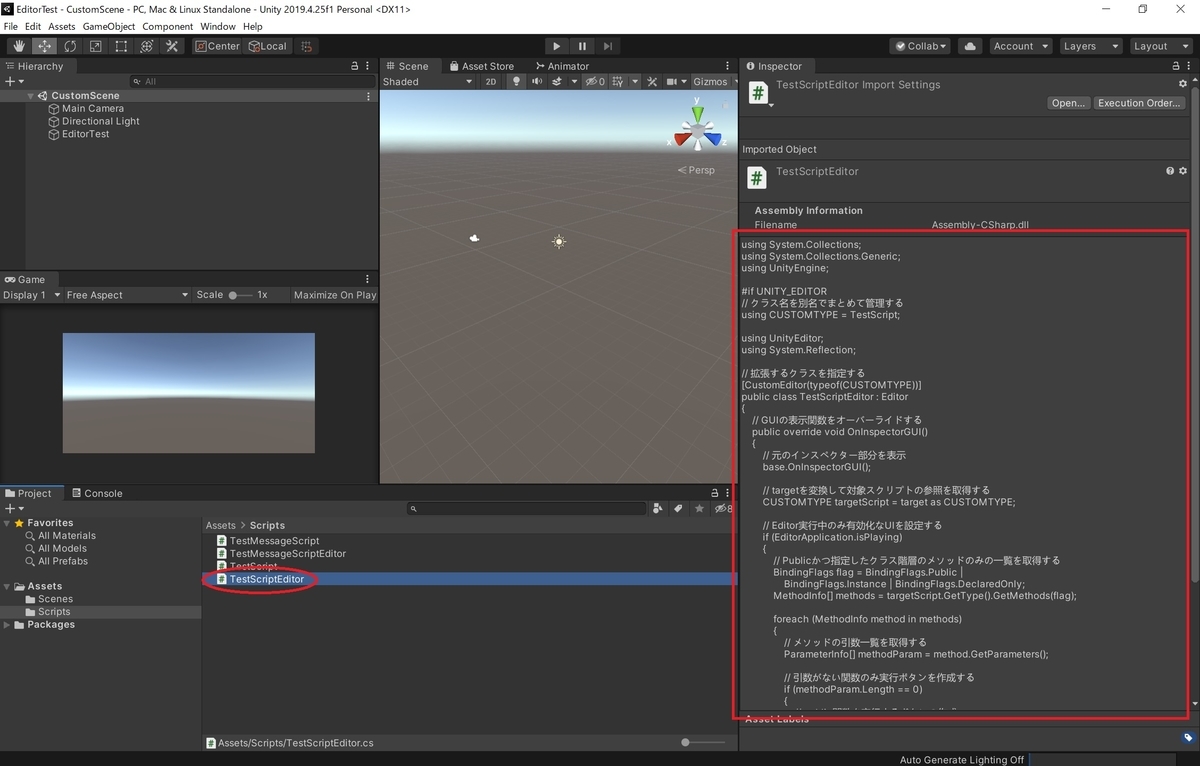Toggle Center pivot mode

pyautogui.click(x=217, y=46)
